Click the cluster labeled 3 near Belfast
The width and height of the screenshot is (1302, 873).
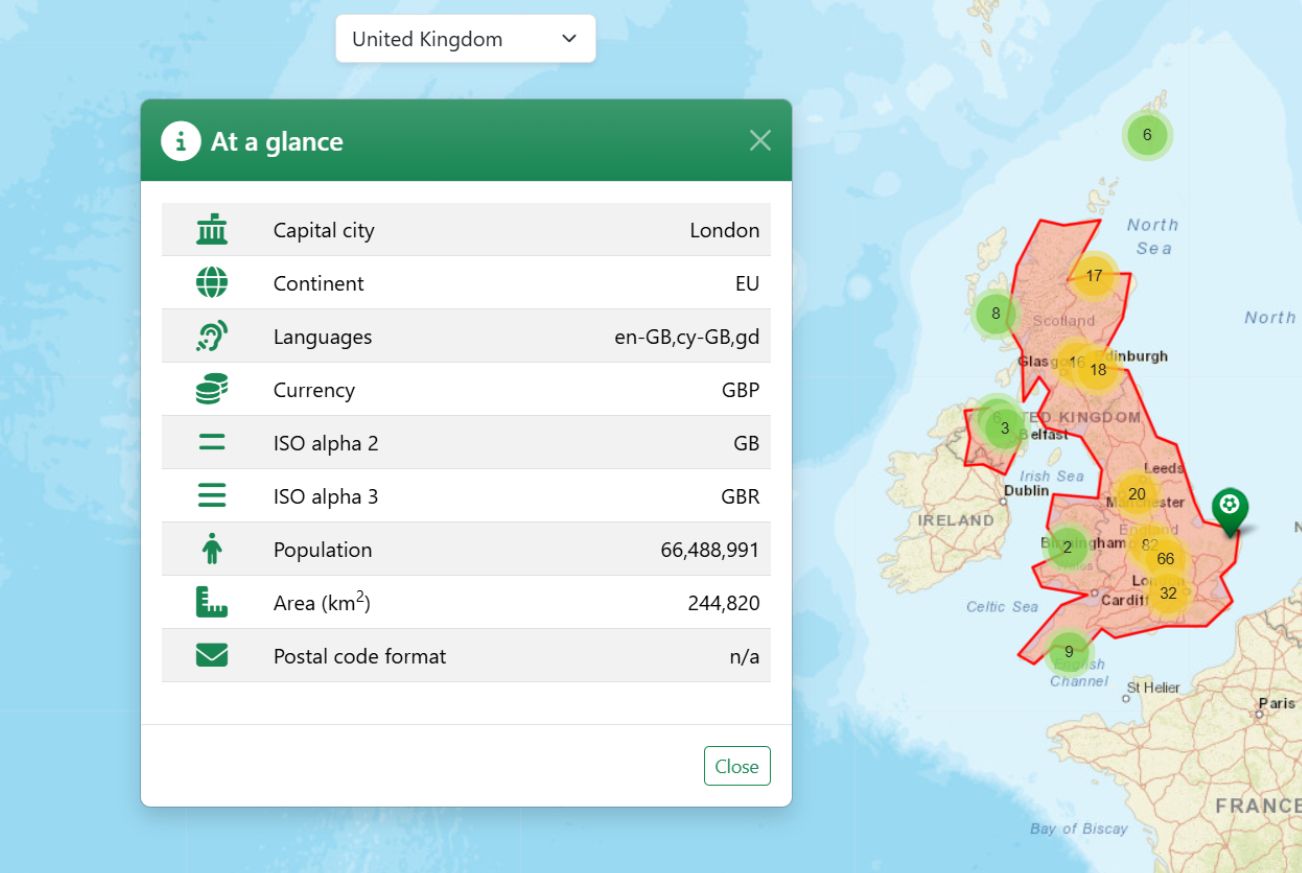[x=1003, y=427]
